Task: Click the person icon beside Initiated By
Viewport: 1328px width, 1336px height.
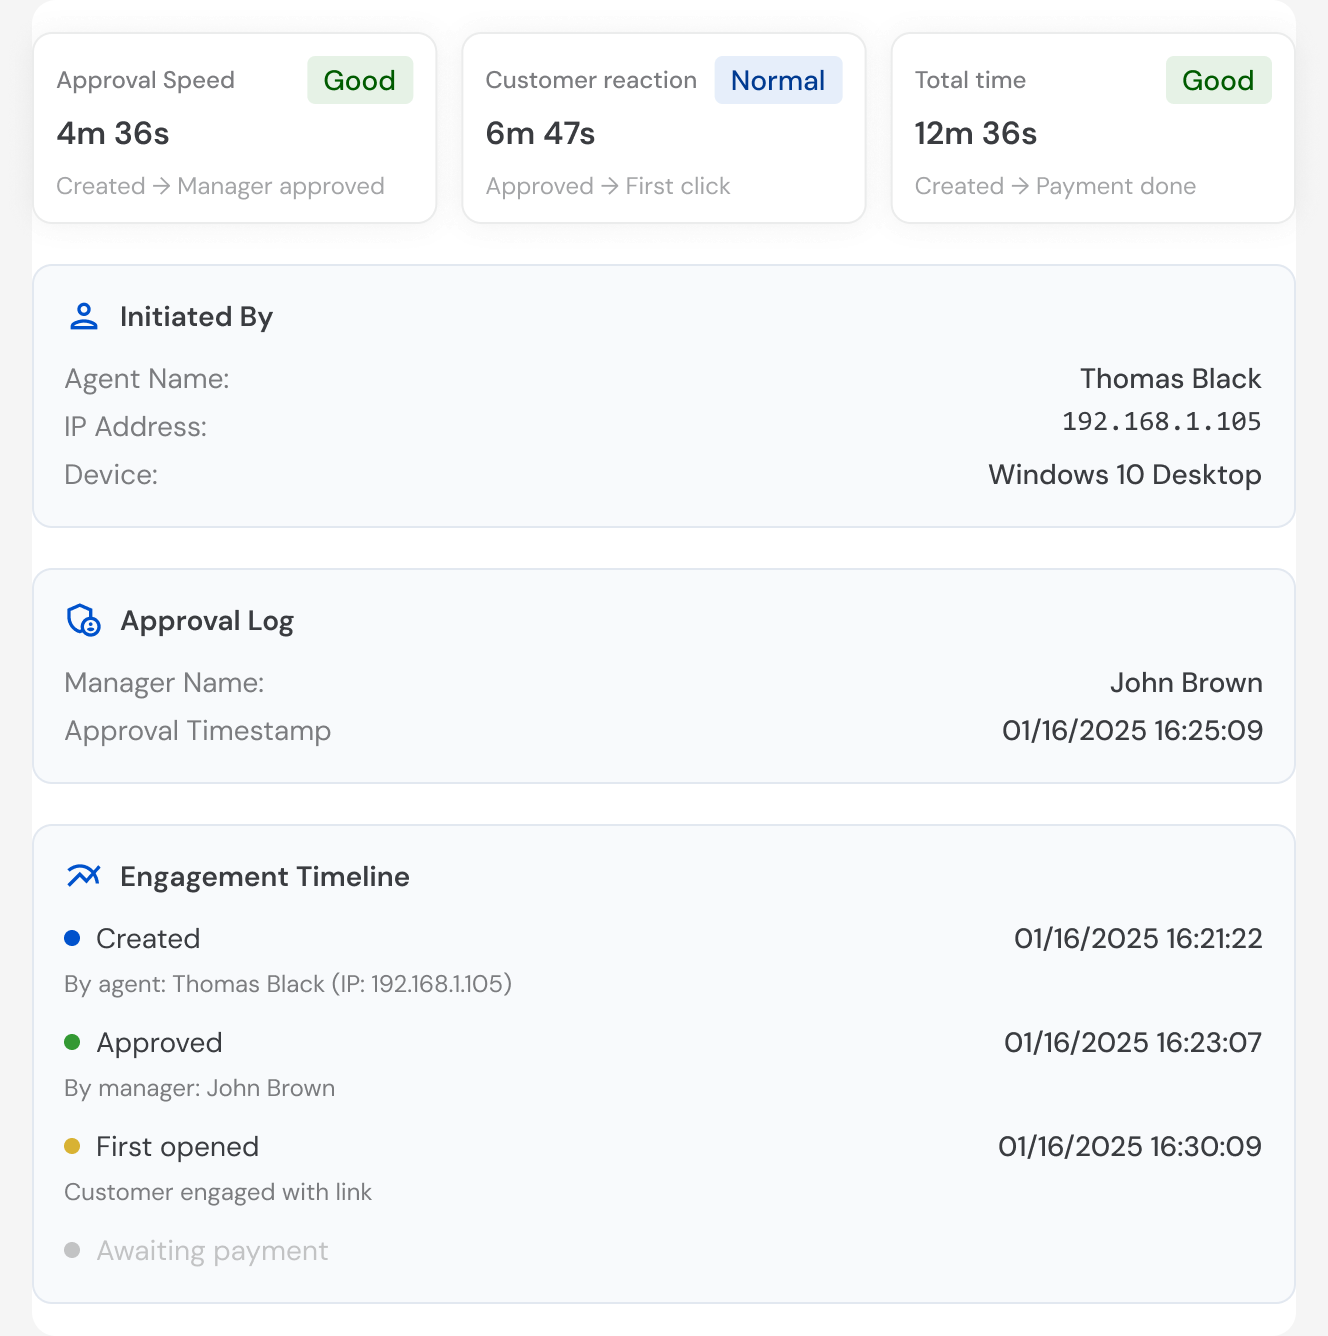Action: point(84,317)
